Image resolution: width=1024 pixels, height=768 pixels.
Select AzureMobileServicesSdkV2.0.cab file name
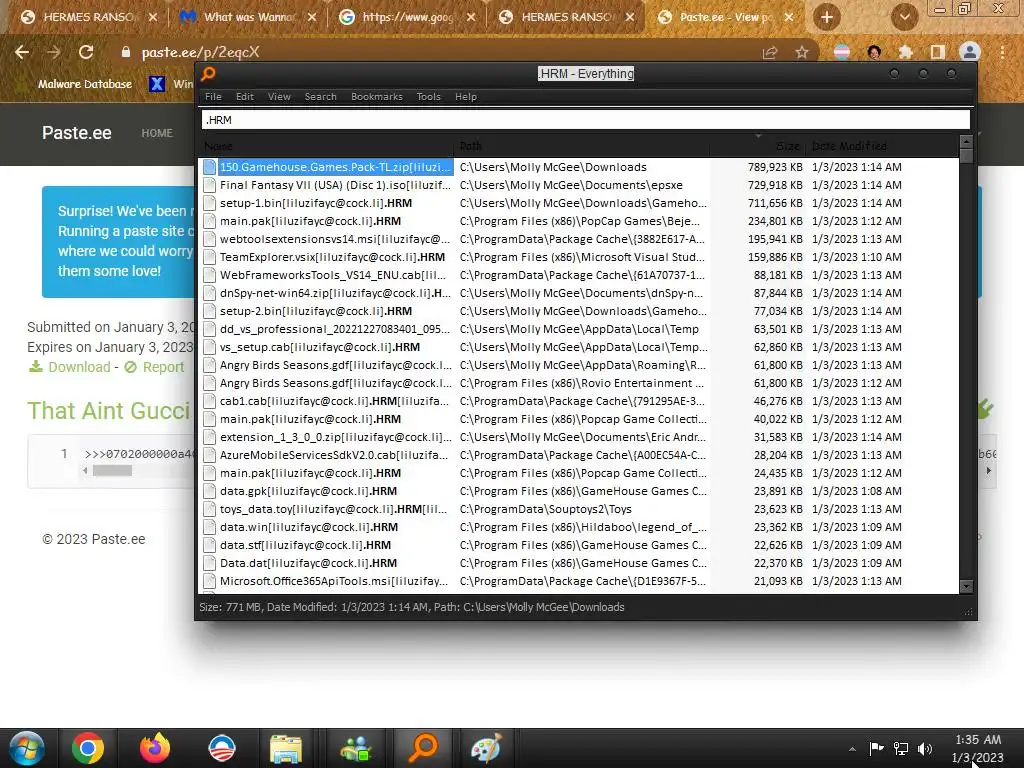[334, 455]
